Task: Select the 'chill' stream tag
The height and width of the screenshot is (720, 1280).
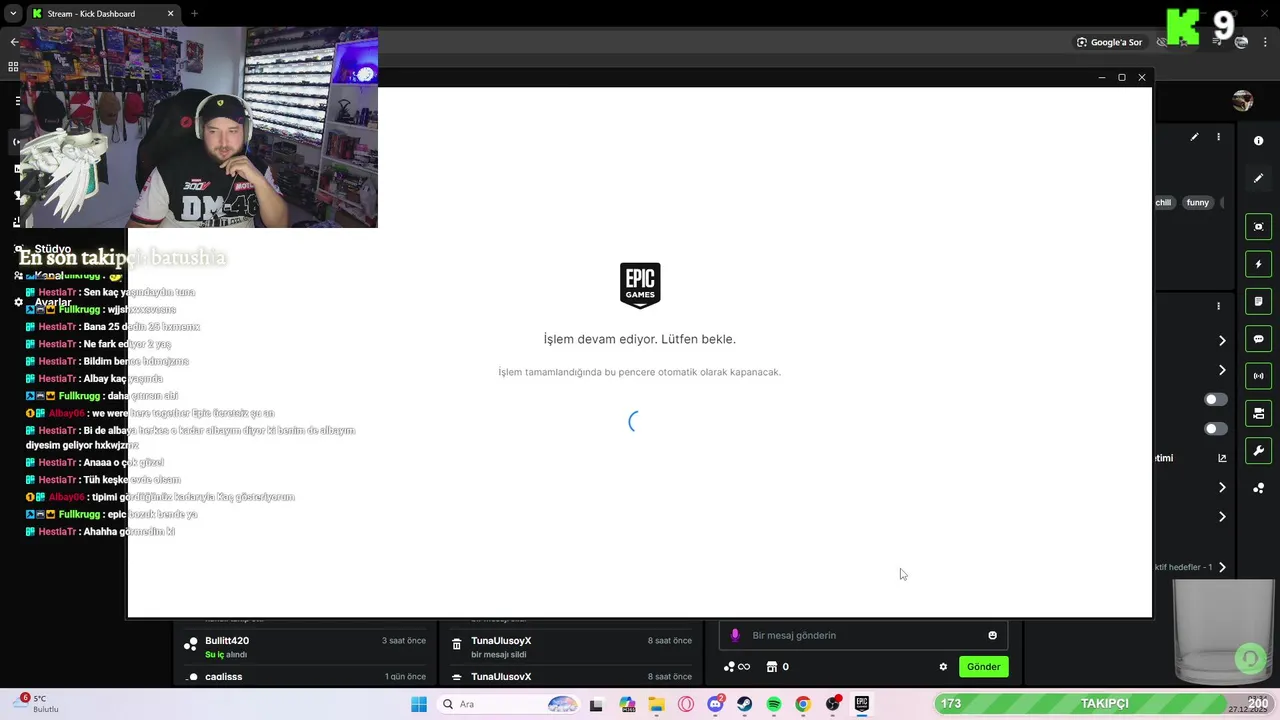Action: tap(1163, 203)
